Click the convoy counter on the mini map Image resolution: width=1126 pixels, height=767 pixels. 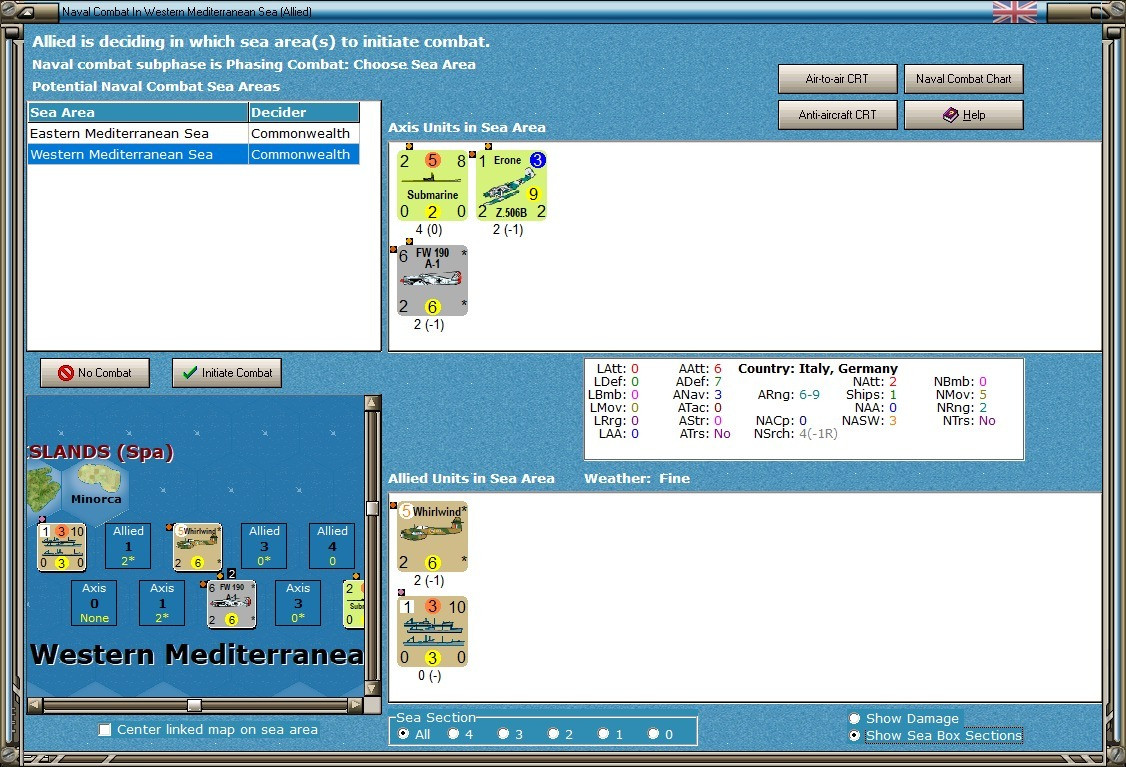pyautogui.click(x=62, y=547)
